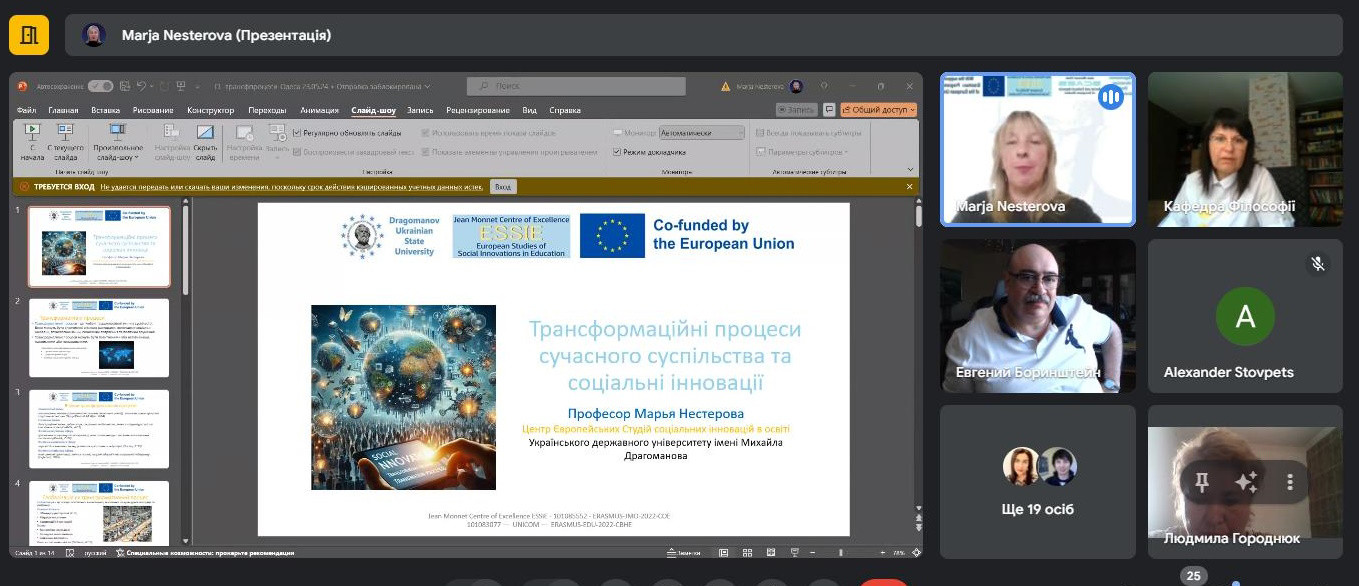The height and width of the screenshot is (586, 1359).
Task: Toggle the 'Режим докладчика' checkbox
Action: pyautogui.click(x=617, y=152)
